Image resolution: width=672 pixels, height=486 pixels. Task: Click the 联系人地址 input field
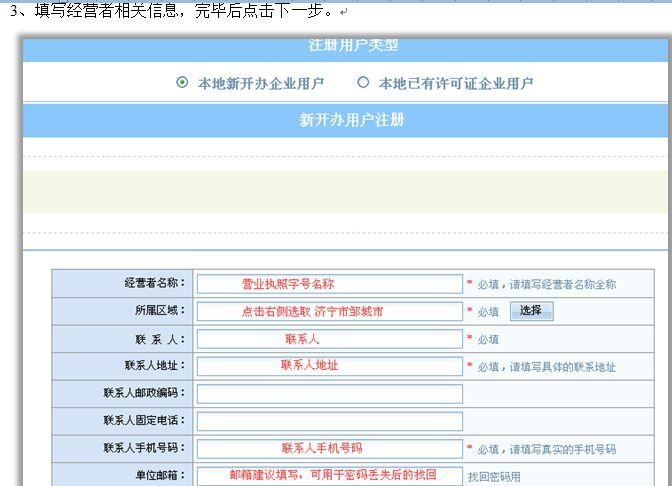point(330,366)
